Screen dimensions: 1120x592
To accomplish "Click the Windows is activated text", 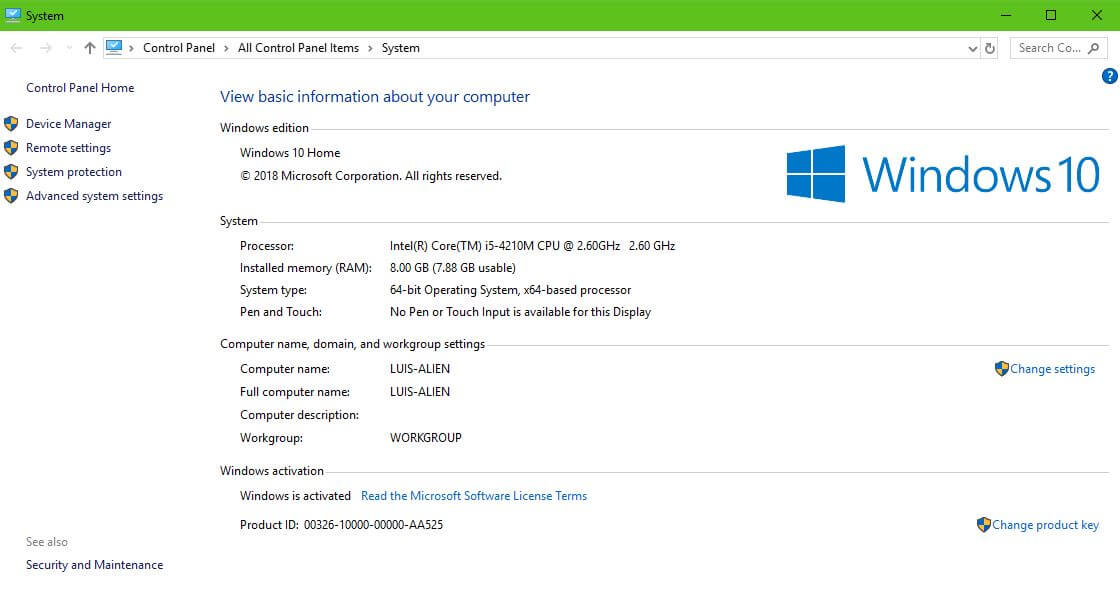I will click(x=295, y=496).
